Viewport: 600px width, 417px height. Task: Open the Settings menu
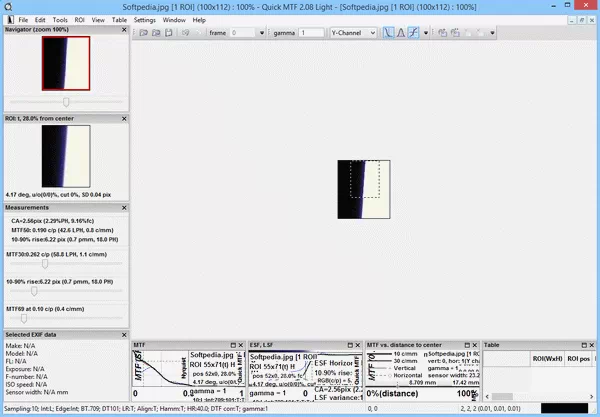tap(145, 20)
